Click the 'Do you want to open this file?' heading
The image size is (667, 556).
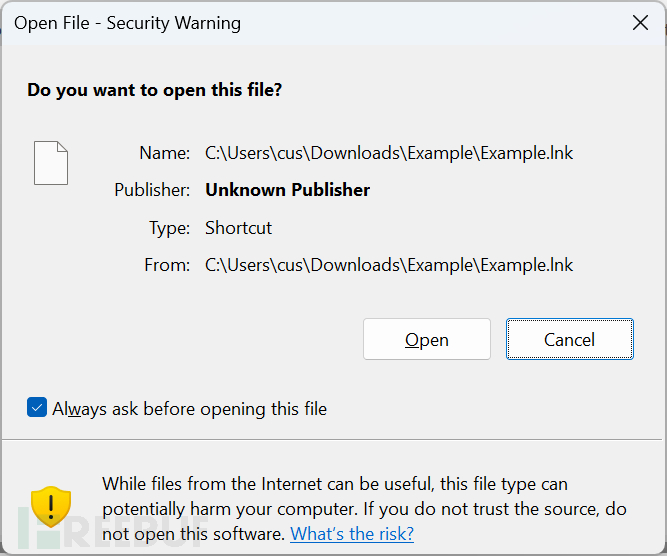coord(155,90)
